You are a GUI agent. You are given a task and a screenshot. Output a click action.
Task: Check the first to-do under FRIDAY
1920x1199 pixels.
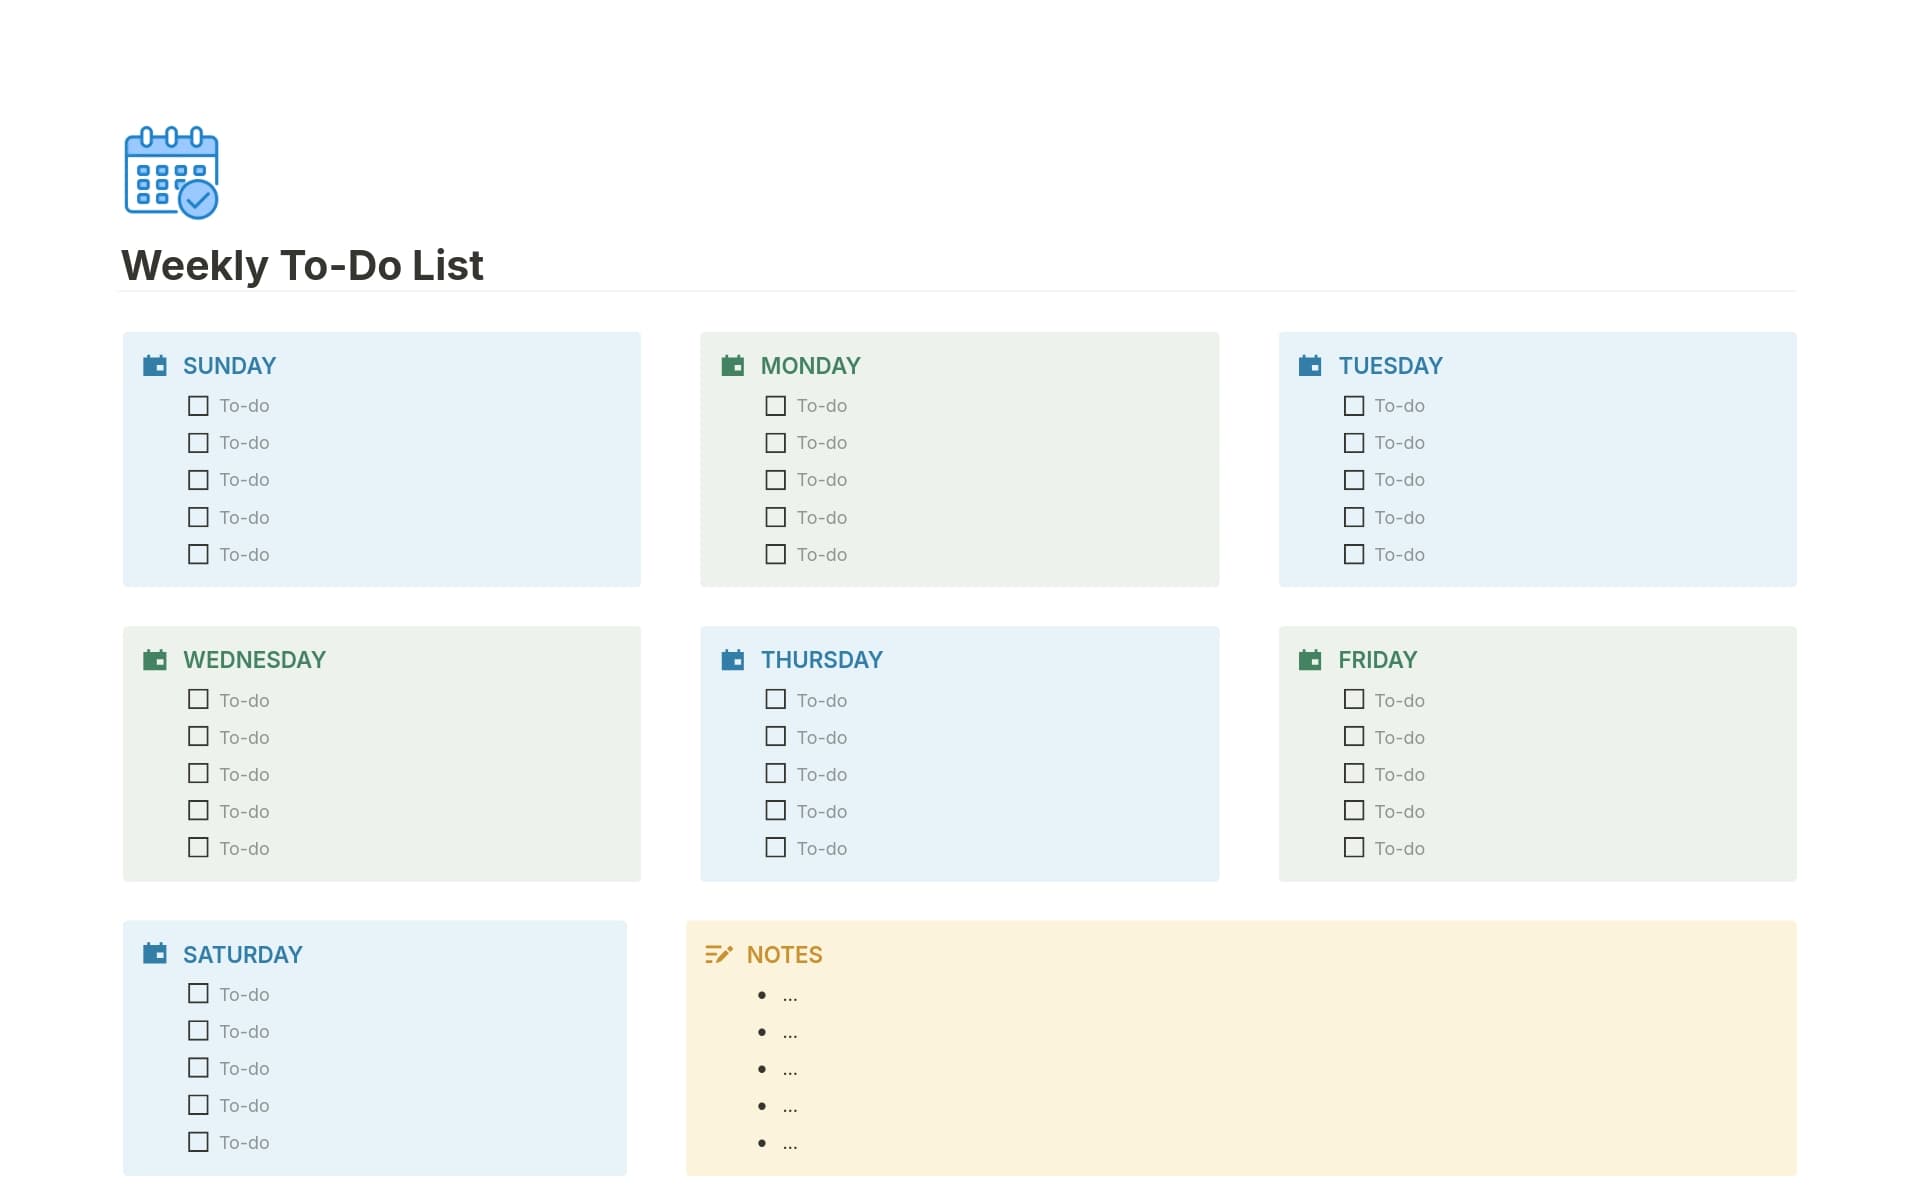click(1354, 699)
